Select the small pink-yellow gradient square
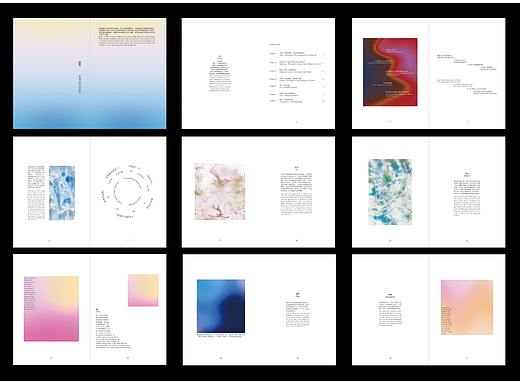 coord(143,290)
